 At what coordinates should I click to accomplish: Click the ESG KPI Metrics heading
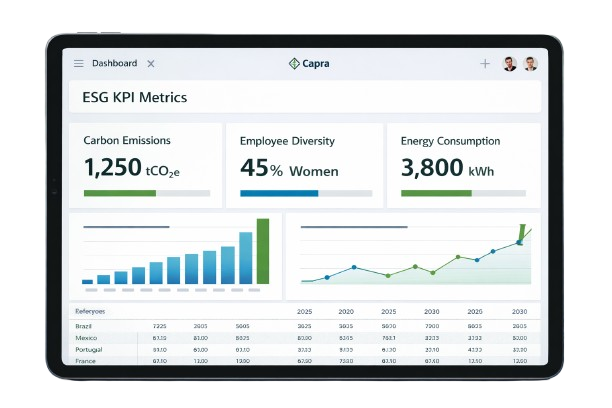134,98
